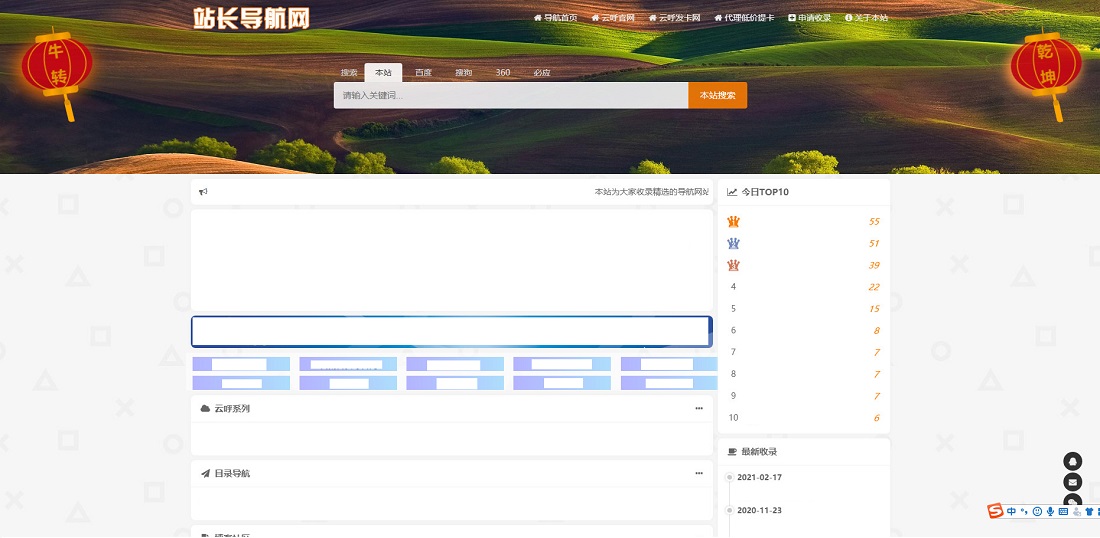Switch to the 百度 search tab
The height and width of the screenshot is (538, 1100).
coord(423,73)
